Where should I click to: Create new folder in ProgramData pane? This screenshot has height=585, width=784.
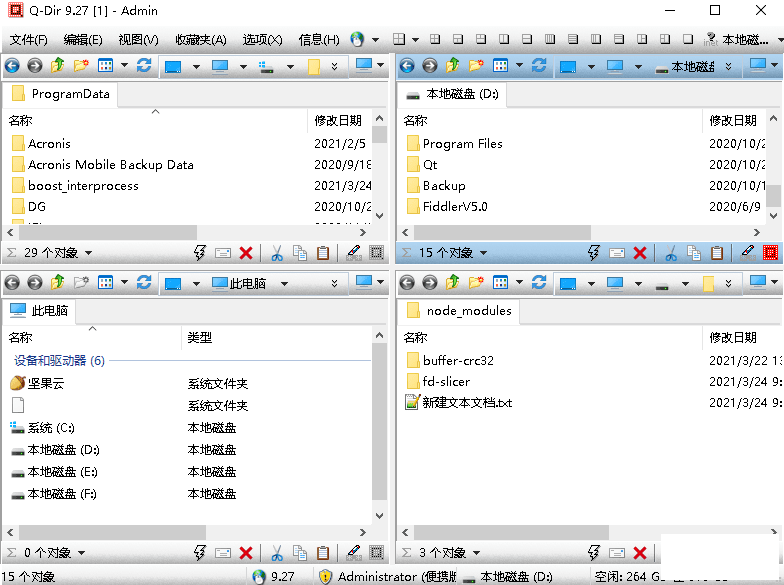[81, 66]
